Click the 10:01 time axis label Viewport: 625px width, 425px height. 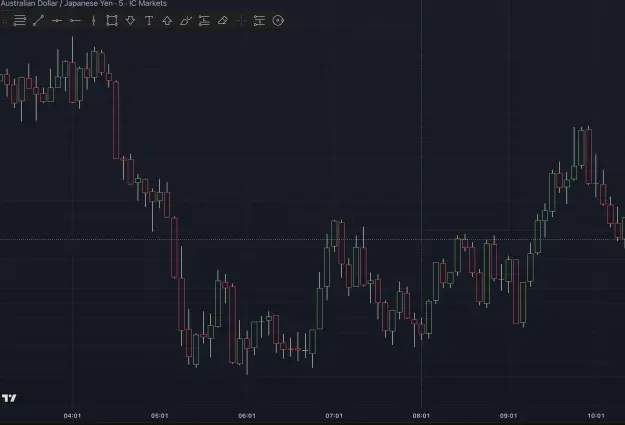coord(596,416)
